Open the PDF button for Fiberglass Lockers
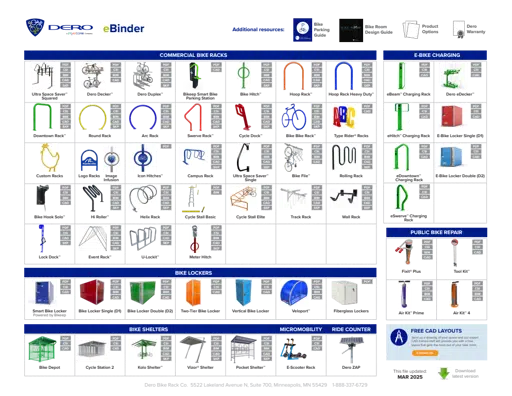Image resolution: width=512 pixels, height=396 pixels. (367, 282)
